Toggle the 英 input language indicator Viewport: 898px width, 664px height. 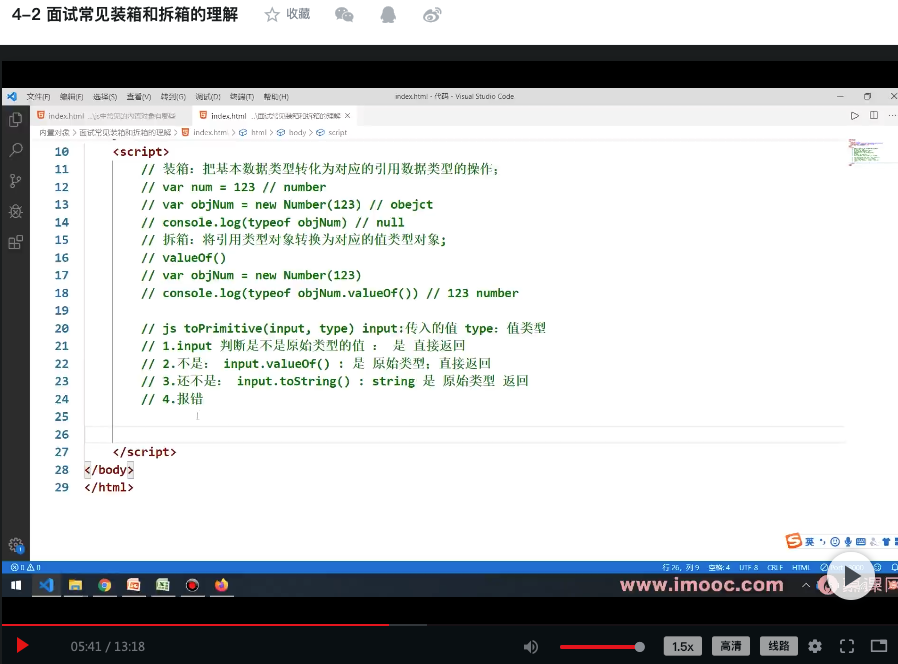(x=809, y=541)
